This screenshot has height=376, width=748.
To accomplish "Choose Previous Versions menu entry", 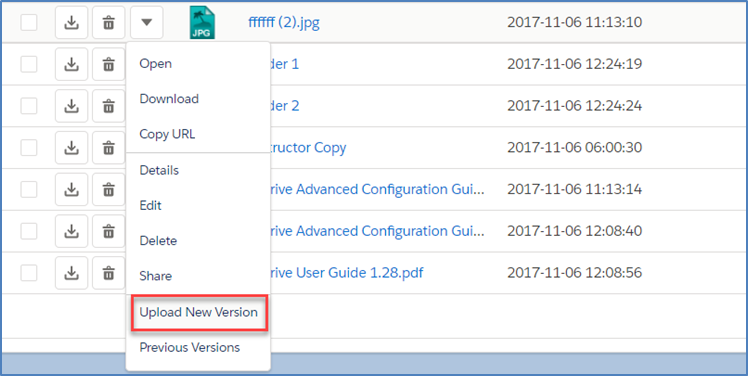I will (189, 347).
